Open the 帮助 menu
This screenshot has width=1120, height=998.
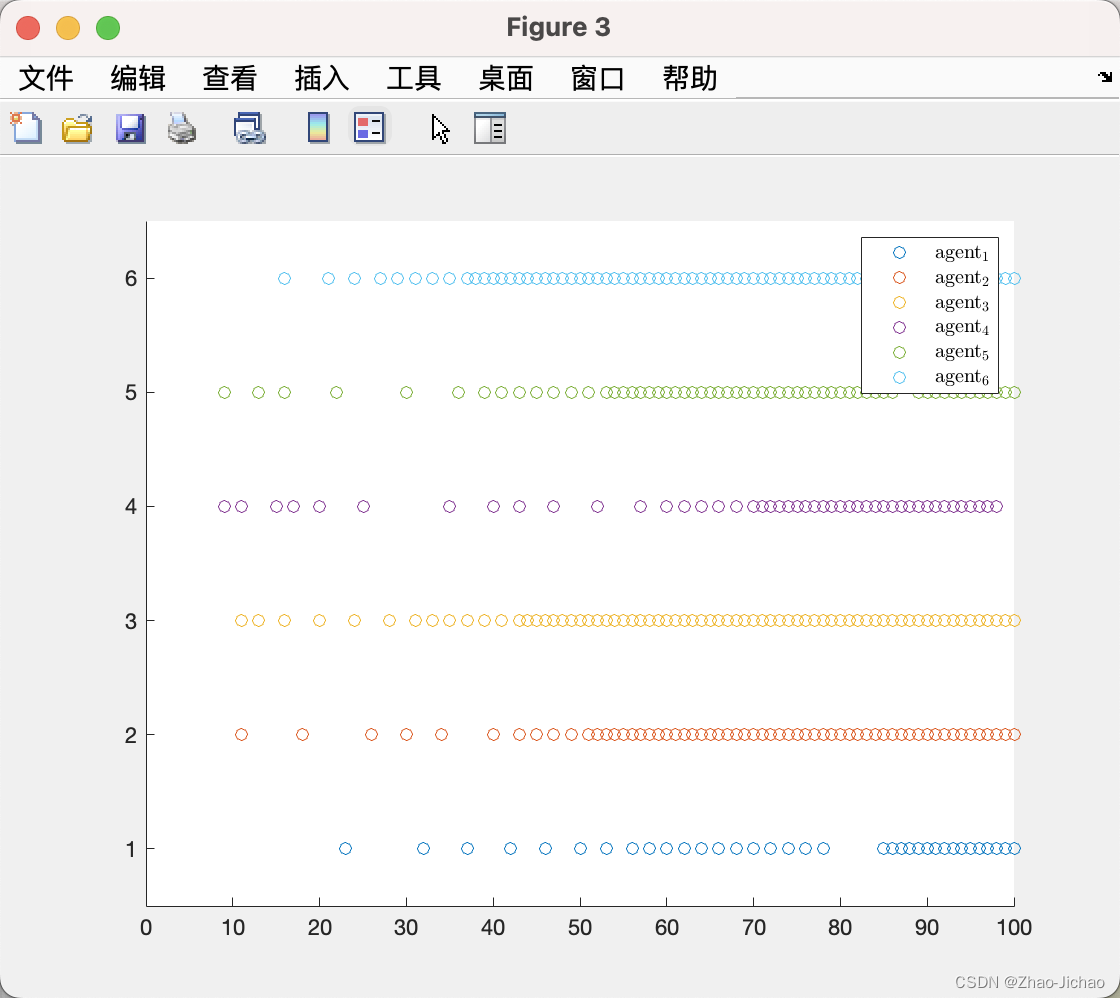coord(690,78)
